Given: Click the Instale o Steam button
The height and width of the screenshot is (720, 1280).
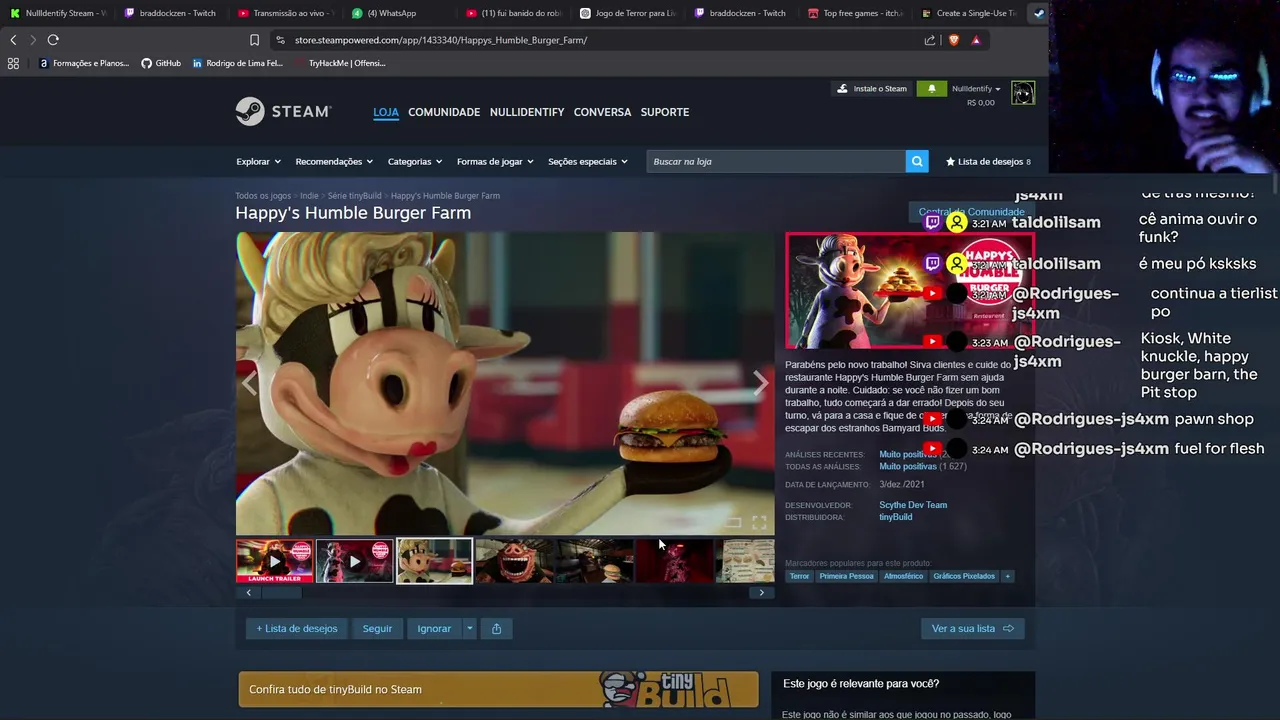Looking at the screenshot, I should point(872,88).
